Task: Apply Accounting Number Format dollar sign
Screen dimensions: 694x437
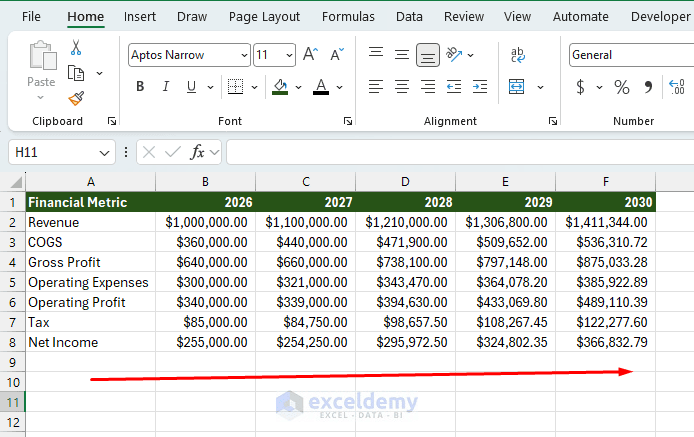Action: [x=580, y=87]
